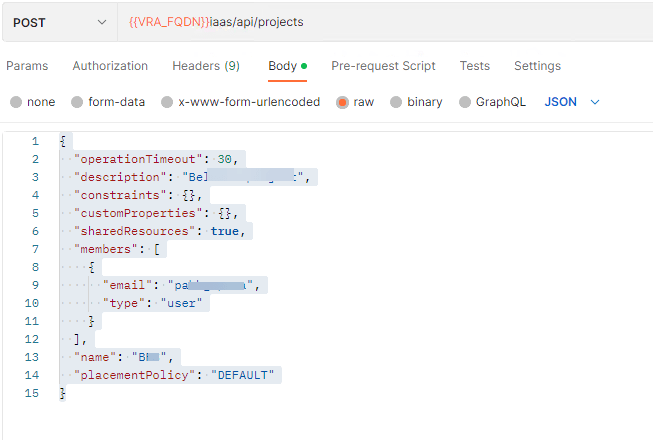The width and height of the screenshot is (653, 440).
Task: Click the "DEFAULT" placementPolicy value in the editor
Action: click(x=241, y=375)
